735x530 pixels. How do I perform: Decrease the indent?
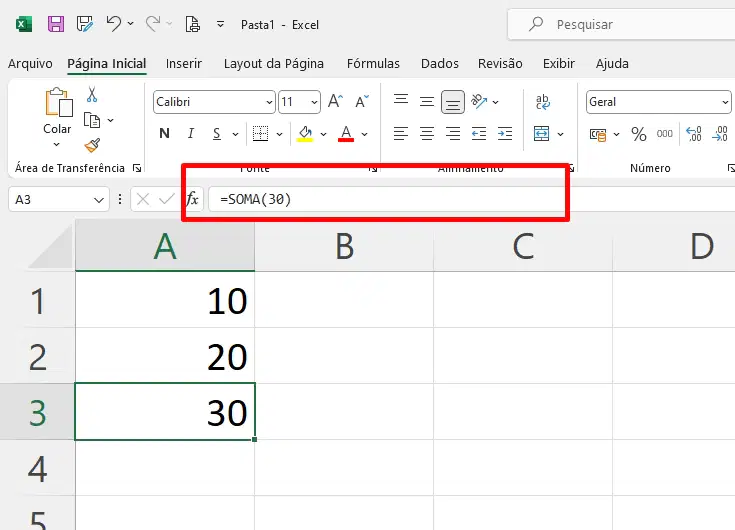pos(479,134)
